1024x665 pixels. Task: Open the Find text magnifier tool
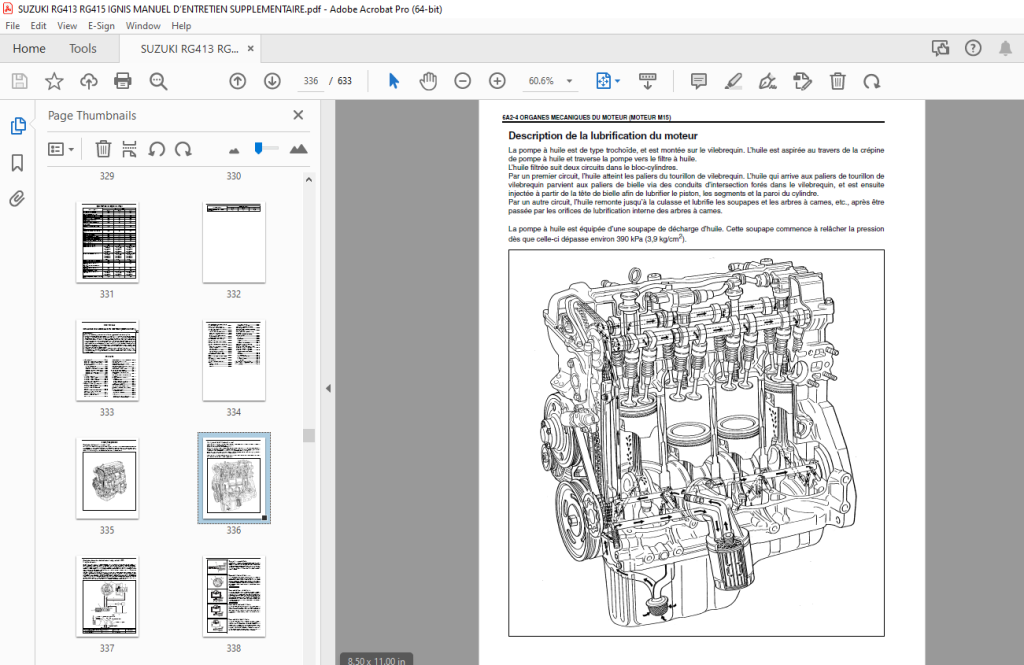(x=158, y=81)
